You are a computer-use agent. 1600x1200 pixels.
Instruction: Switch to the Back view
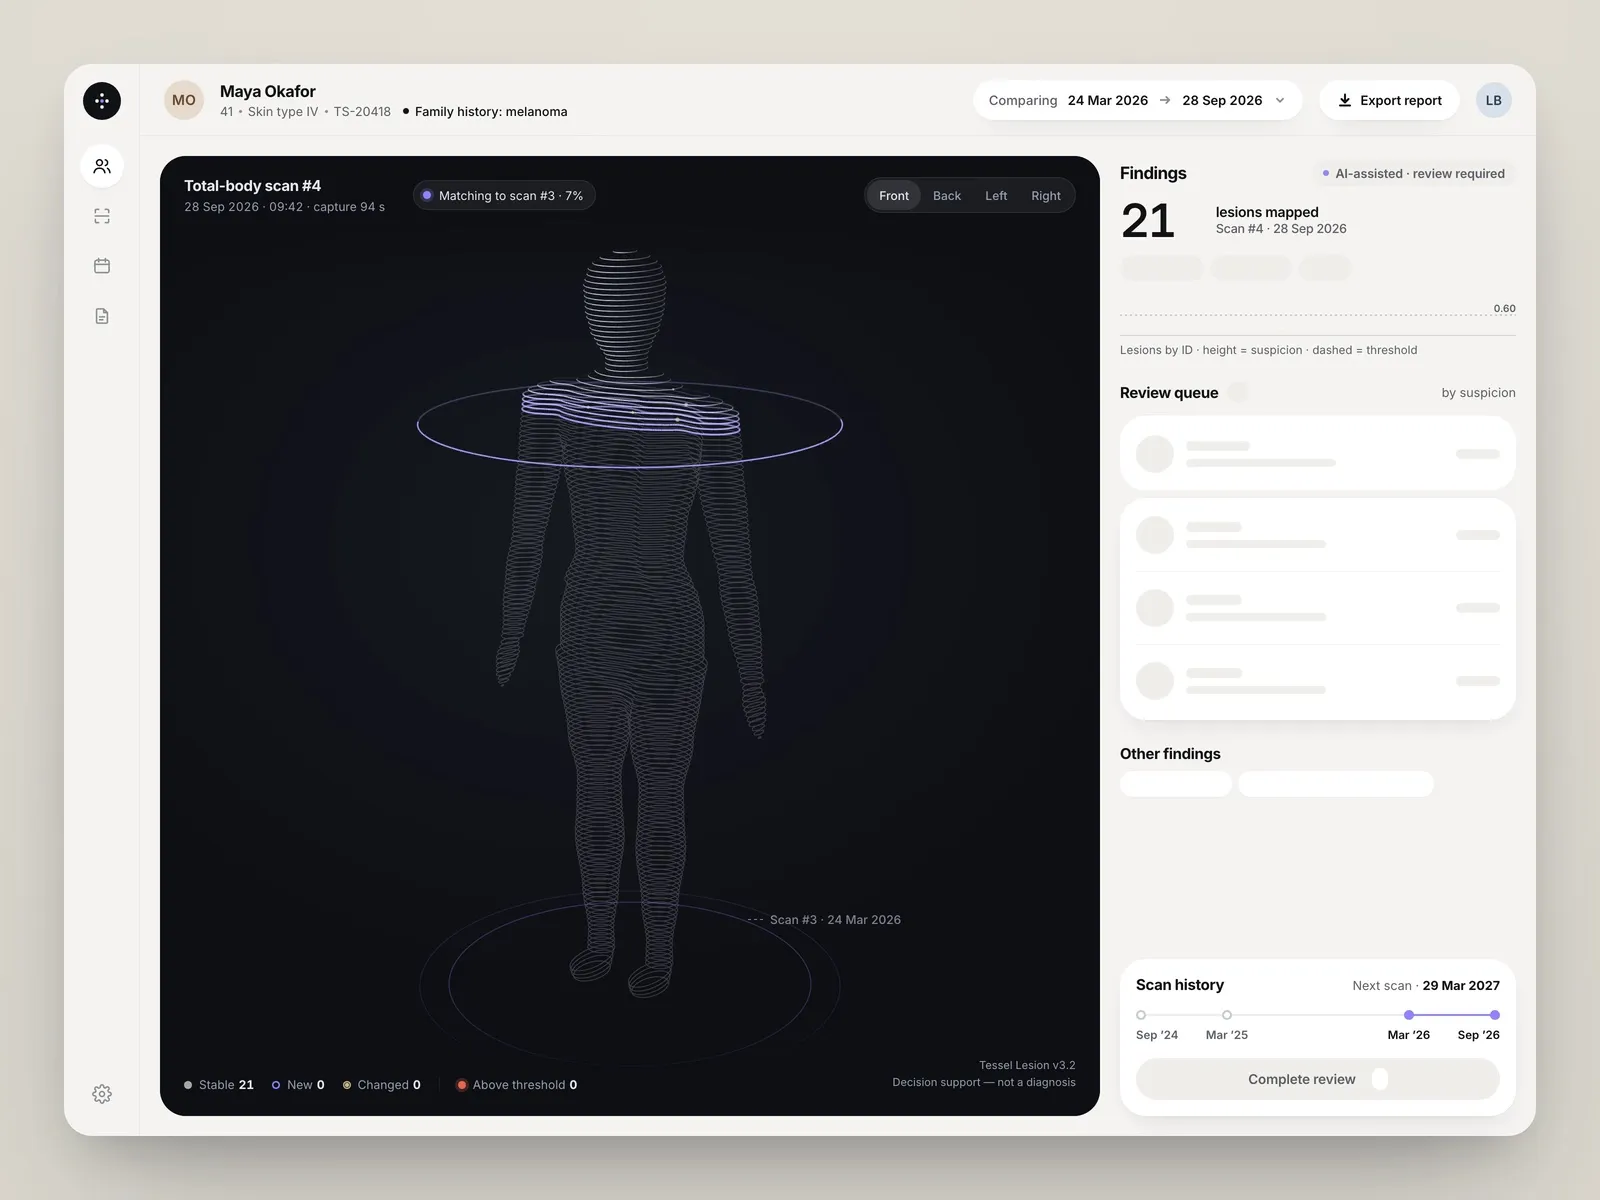click(947, 196)
